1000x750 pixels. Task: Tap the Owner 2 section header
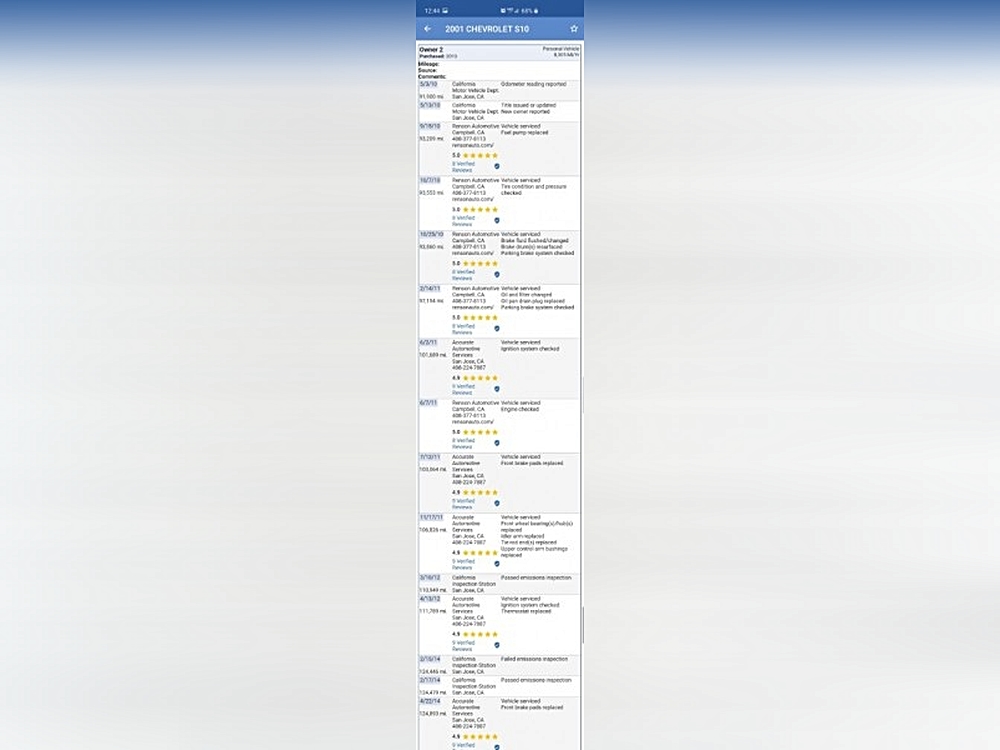coord(429,48)
